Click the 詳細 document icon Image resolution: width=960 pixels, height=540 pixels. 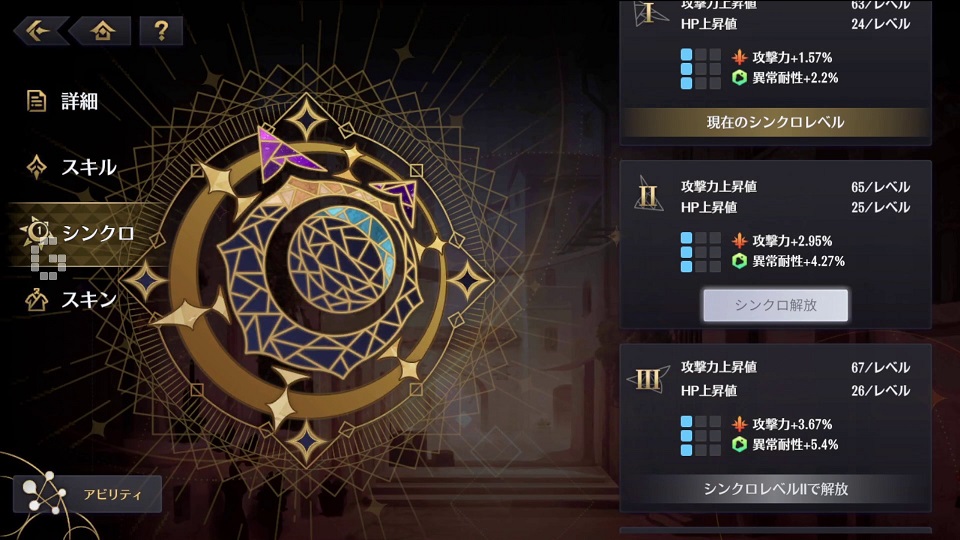[x=37, y=101]
